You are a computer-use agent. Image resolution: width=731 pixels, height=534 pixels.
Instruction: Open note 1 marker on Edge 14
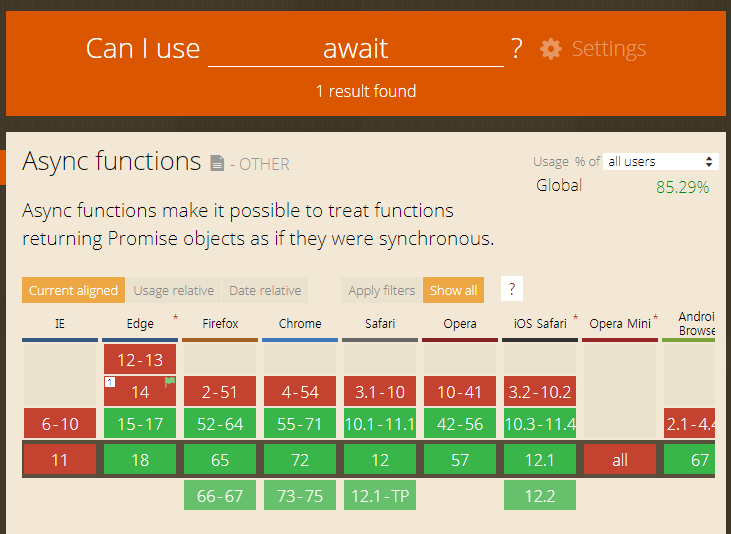[110, 382]
